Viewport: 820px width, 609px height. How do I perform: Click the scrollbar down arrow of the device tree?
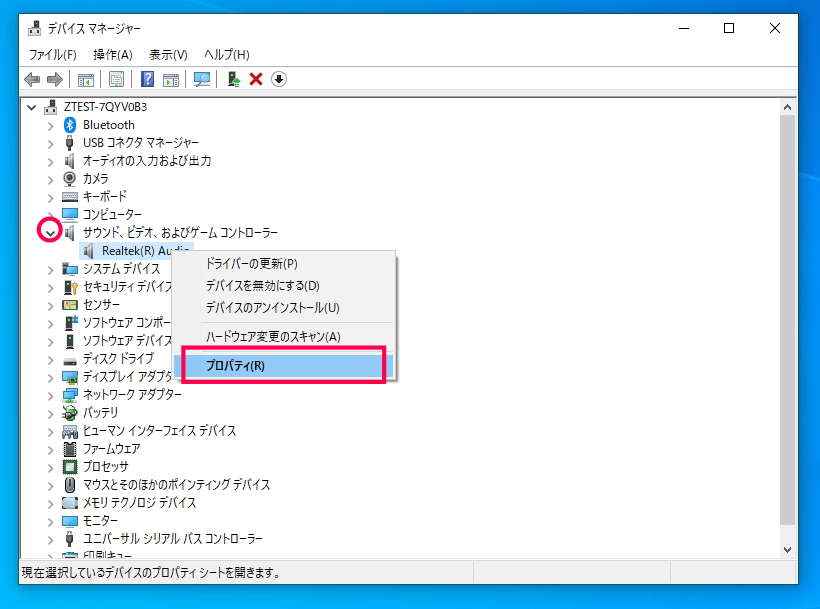788,549
